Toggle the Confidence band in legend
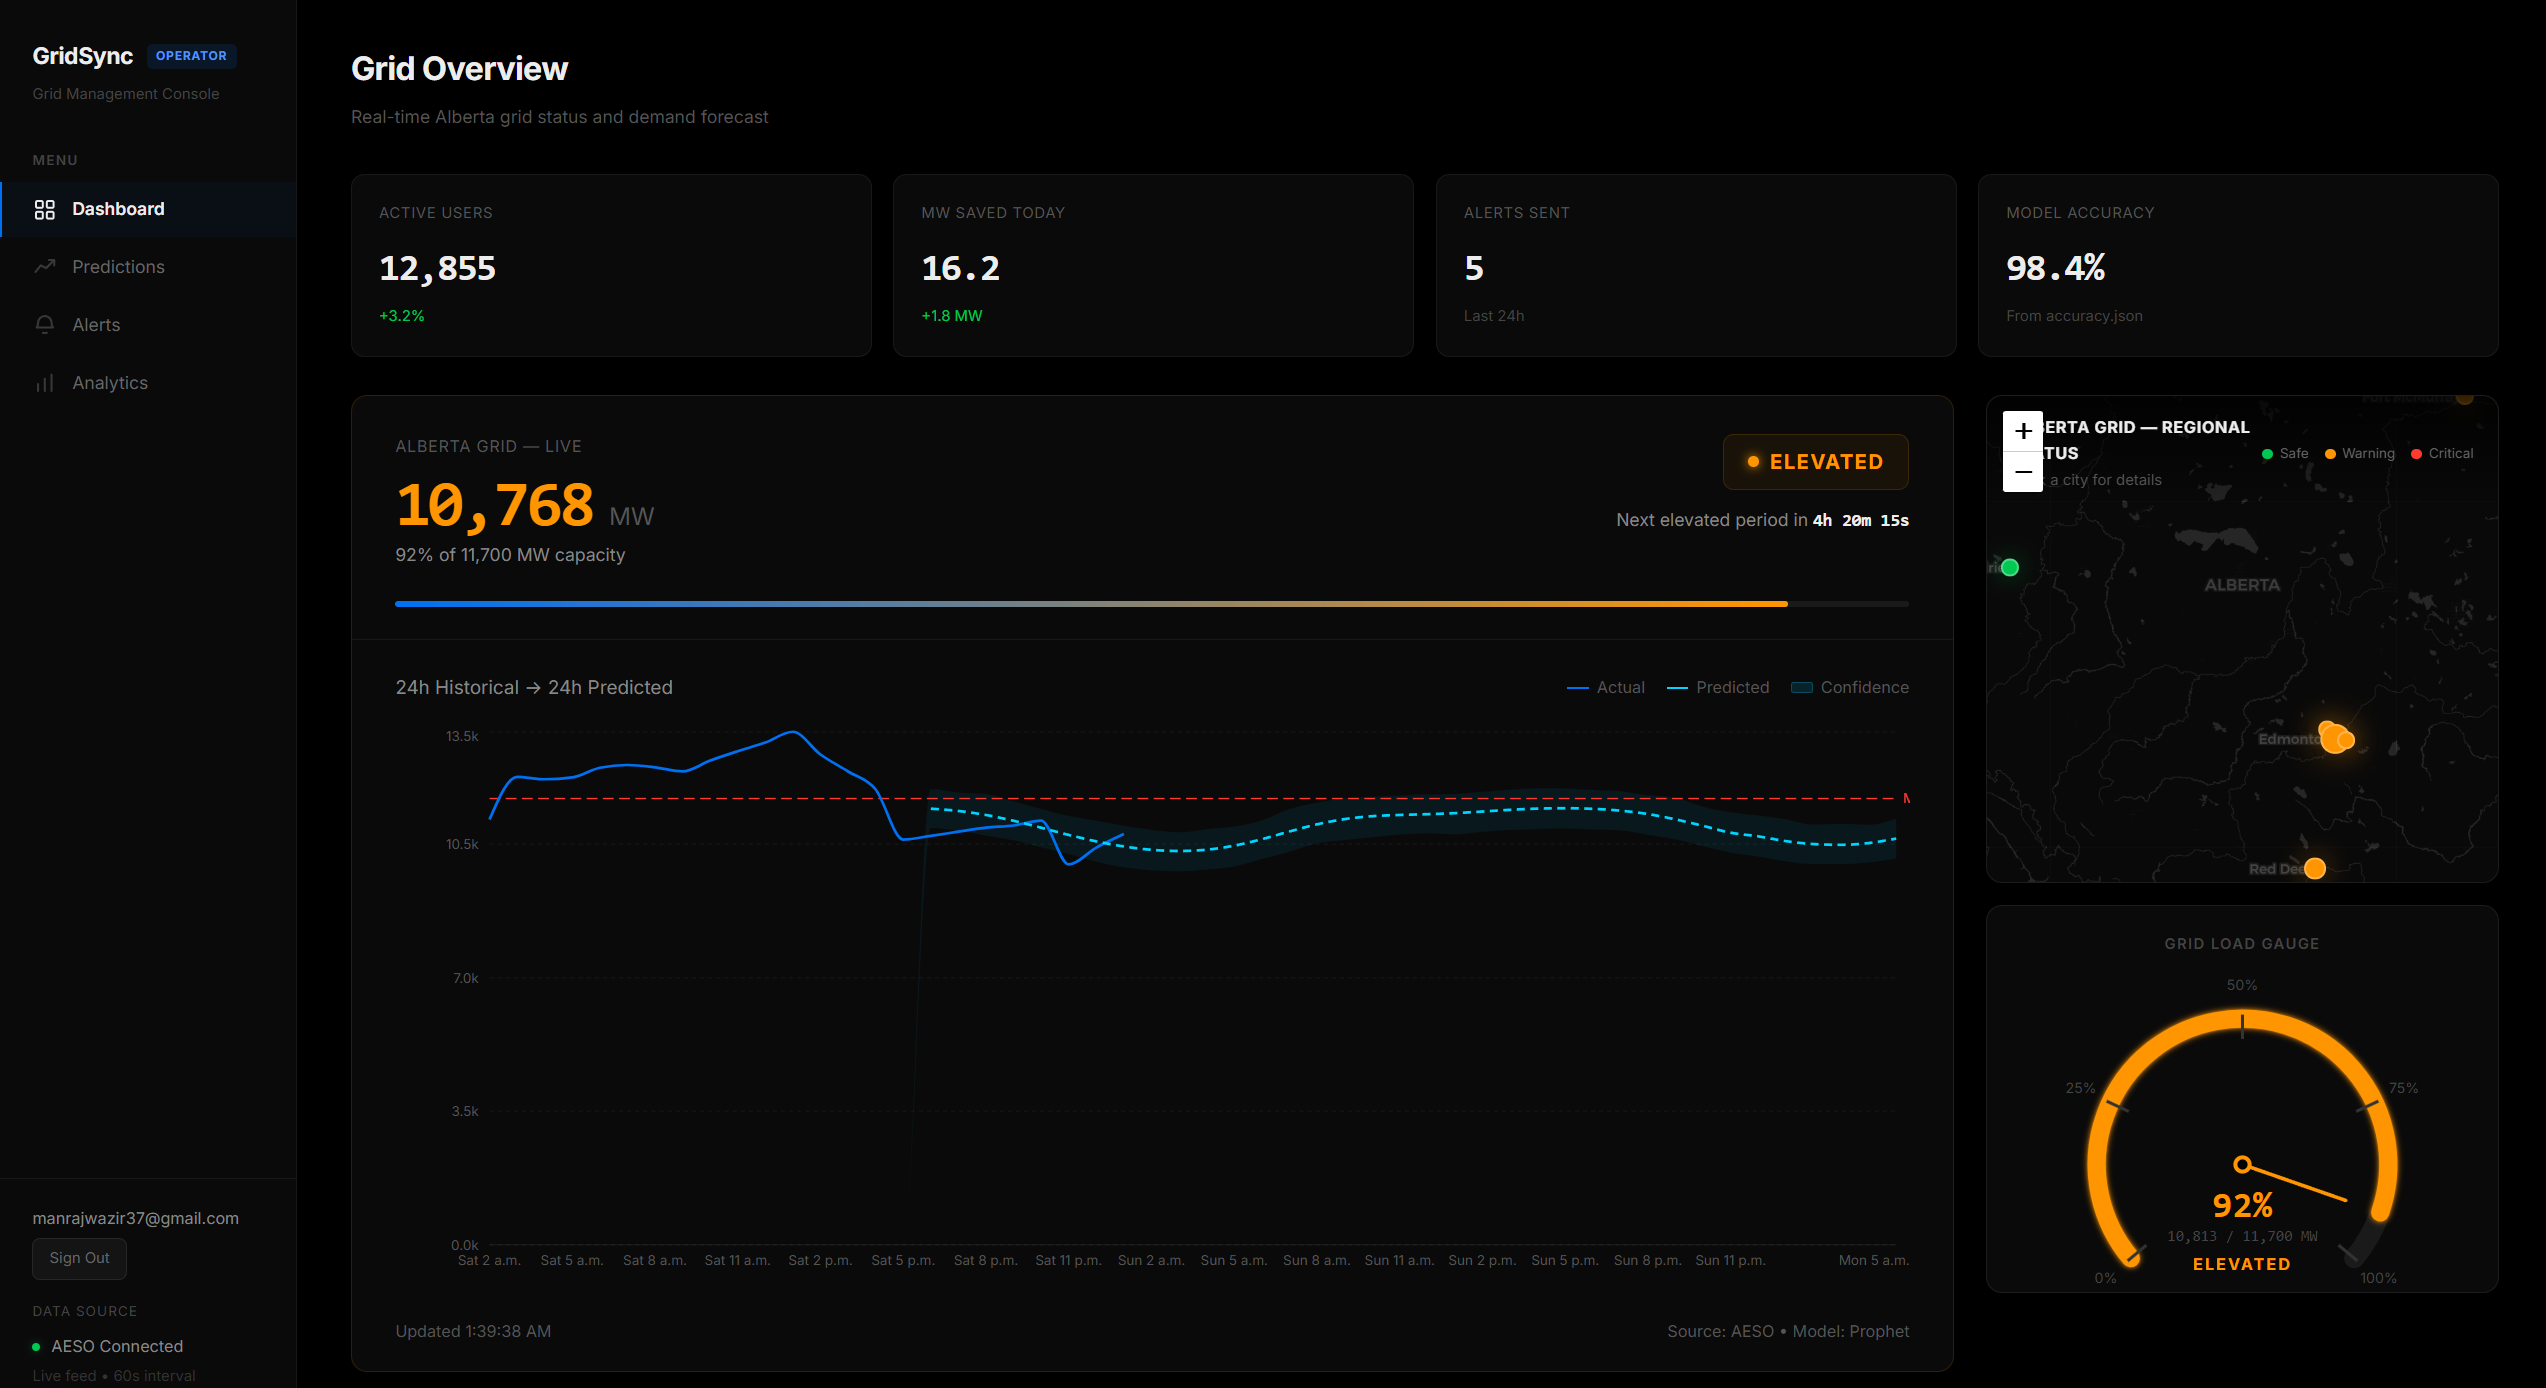The height and width of the screenshot is (1388, 2546). (1850, 688)
